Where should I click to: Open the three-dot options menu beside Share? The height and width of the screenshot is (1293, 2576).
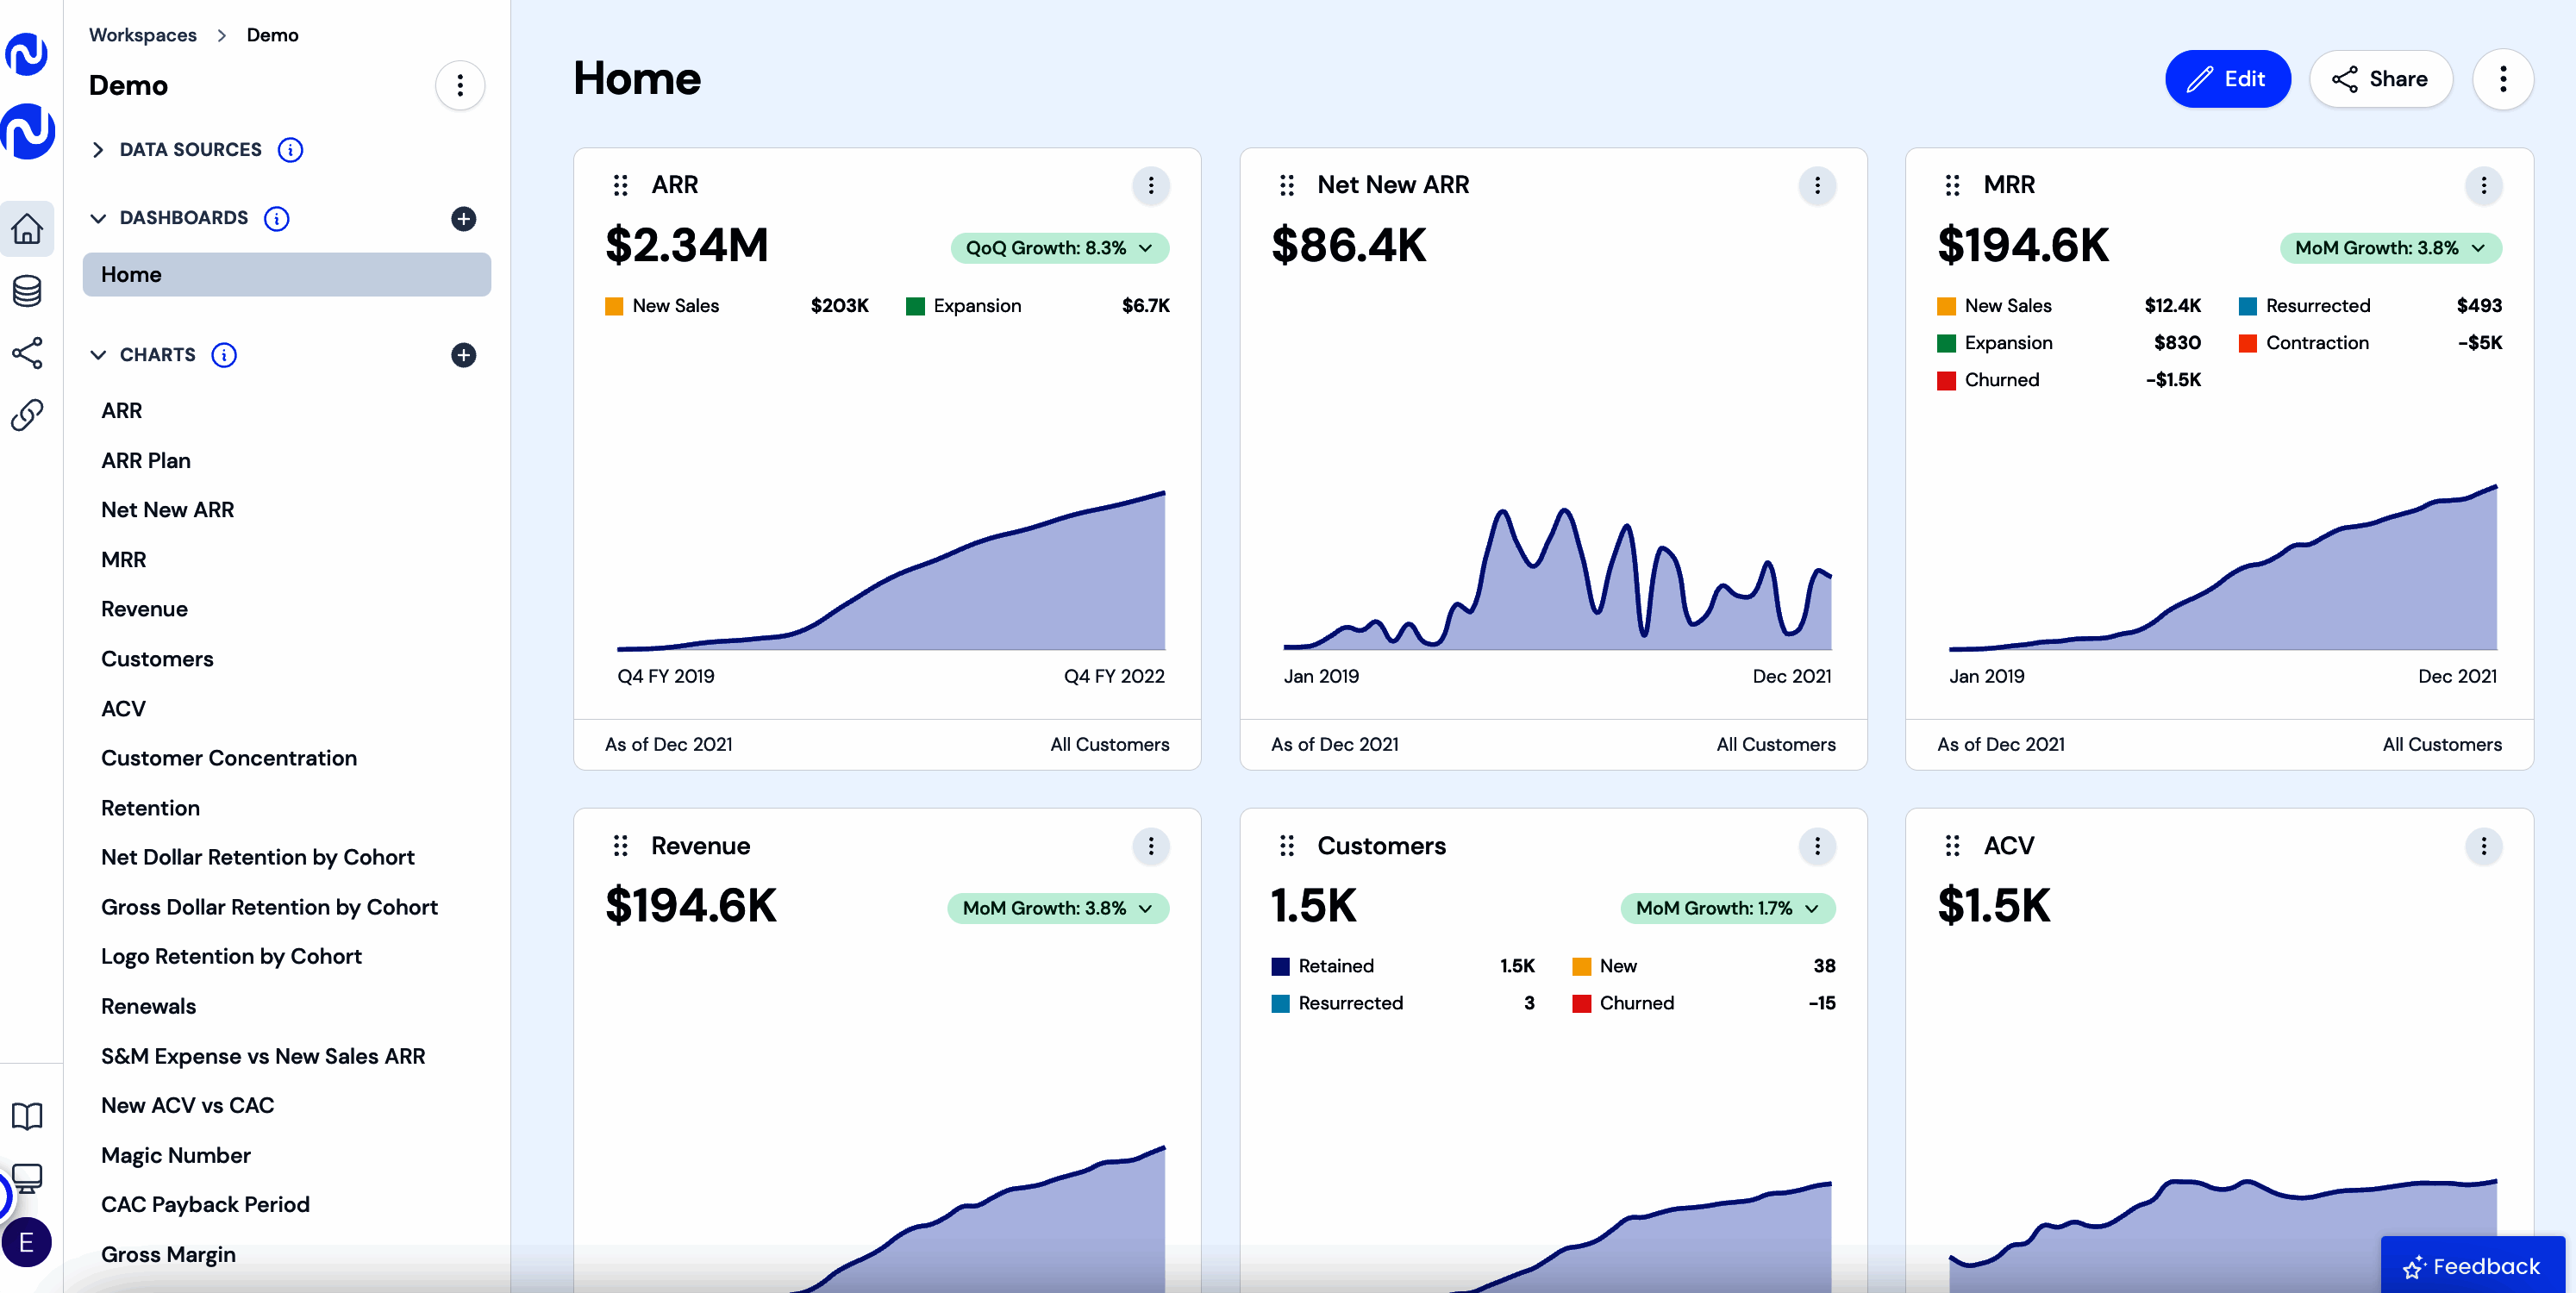2503,79
